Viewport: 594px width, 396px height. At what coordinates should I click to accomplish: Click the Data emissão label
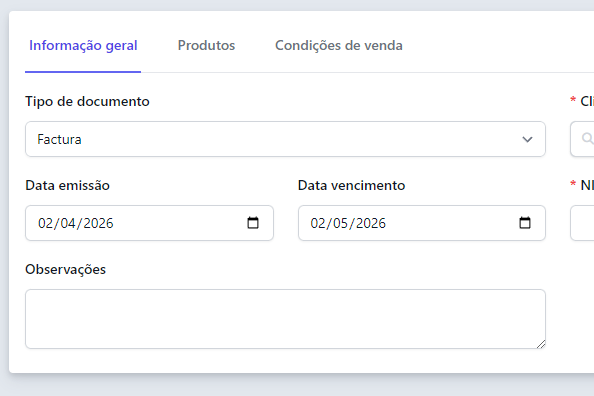pyautogui.click(x=67, y=186)
